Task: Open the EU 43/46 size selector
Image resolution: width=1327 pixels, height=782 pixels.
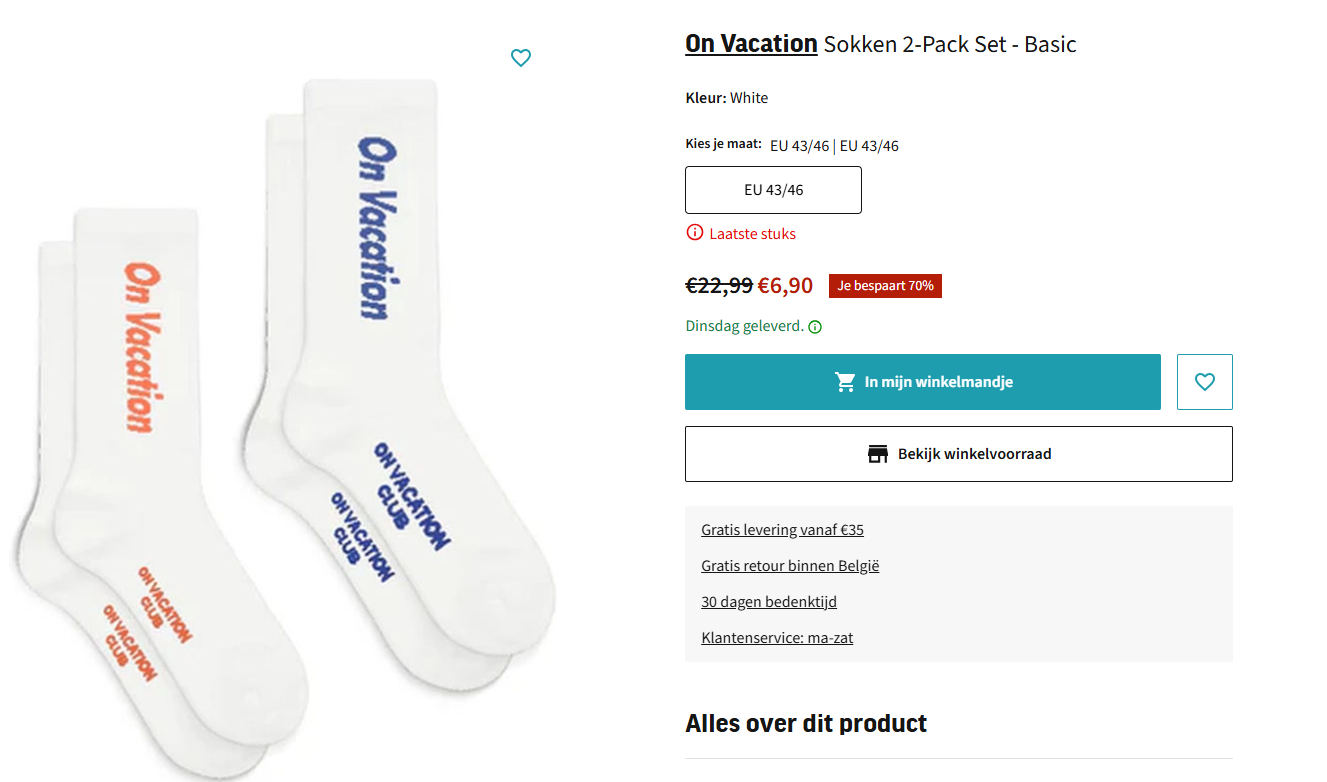Action: click(772, 190)
